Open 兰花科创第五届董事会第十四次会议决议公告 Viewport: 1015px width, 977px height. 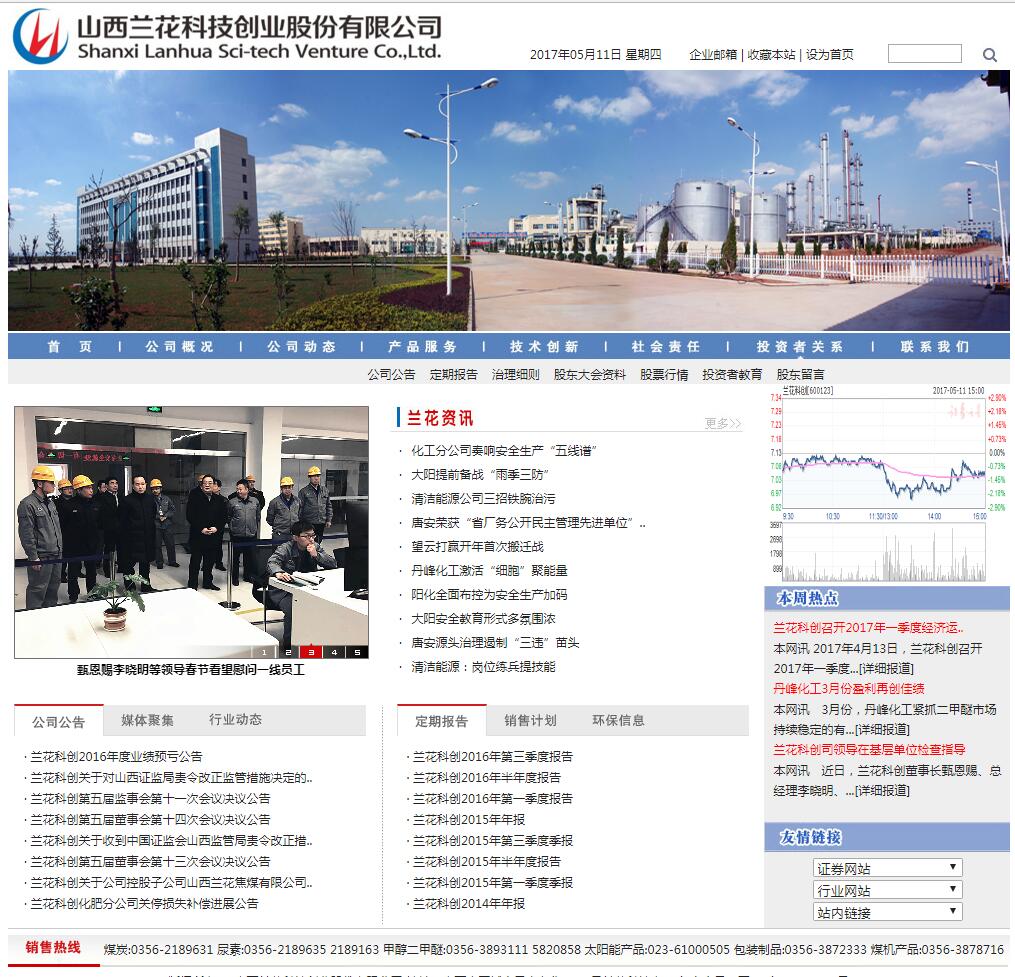[150, 819]
